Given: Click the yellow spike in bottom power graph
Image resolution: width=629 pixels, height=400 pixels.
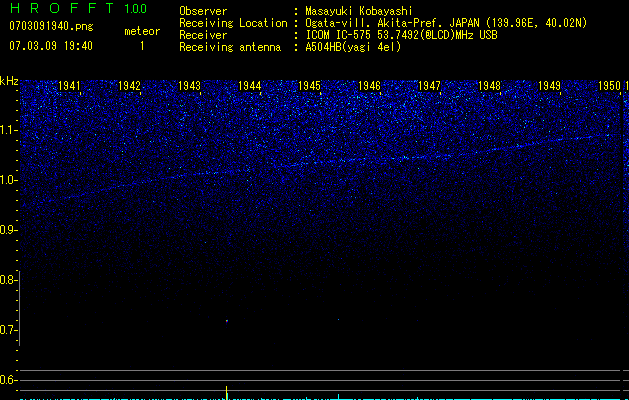Looking at the screenshot, I should point(227,391).
